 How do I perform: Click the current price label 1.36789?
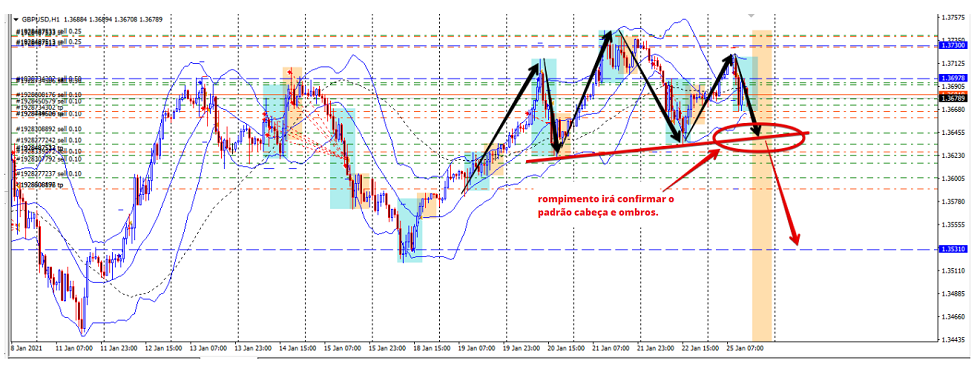pos(951,98)
